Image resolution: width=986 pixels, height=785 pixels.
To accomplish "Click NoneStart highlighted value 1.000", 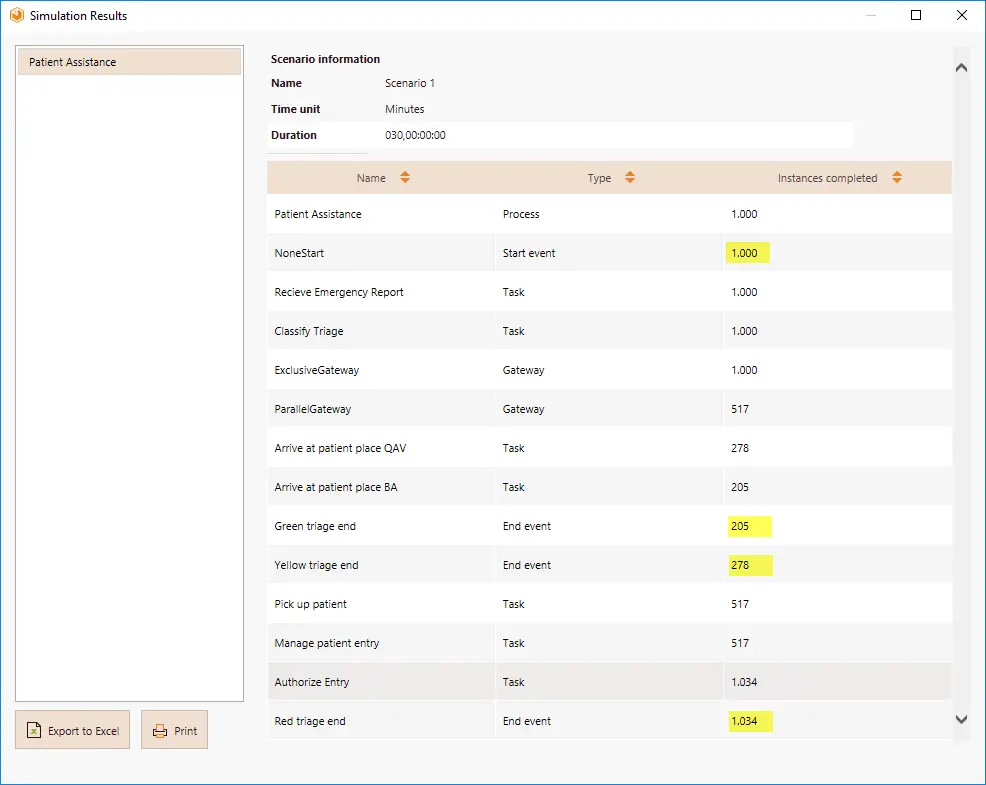I will [744, 253].
